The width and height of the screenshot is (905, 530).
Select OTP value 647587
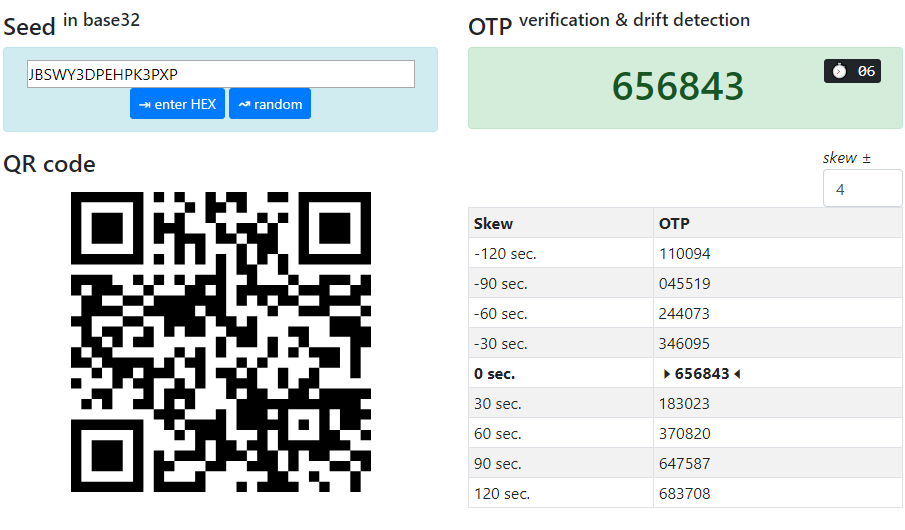pyautogui.click(x=685, y=464)
